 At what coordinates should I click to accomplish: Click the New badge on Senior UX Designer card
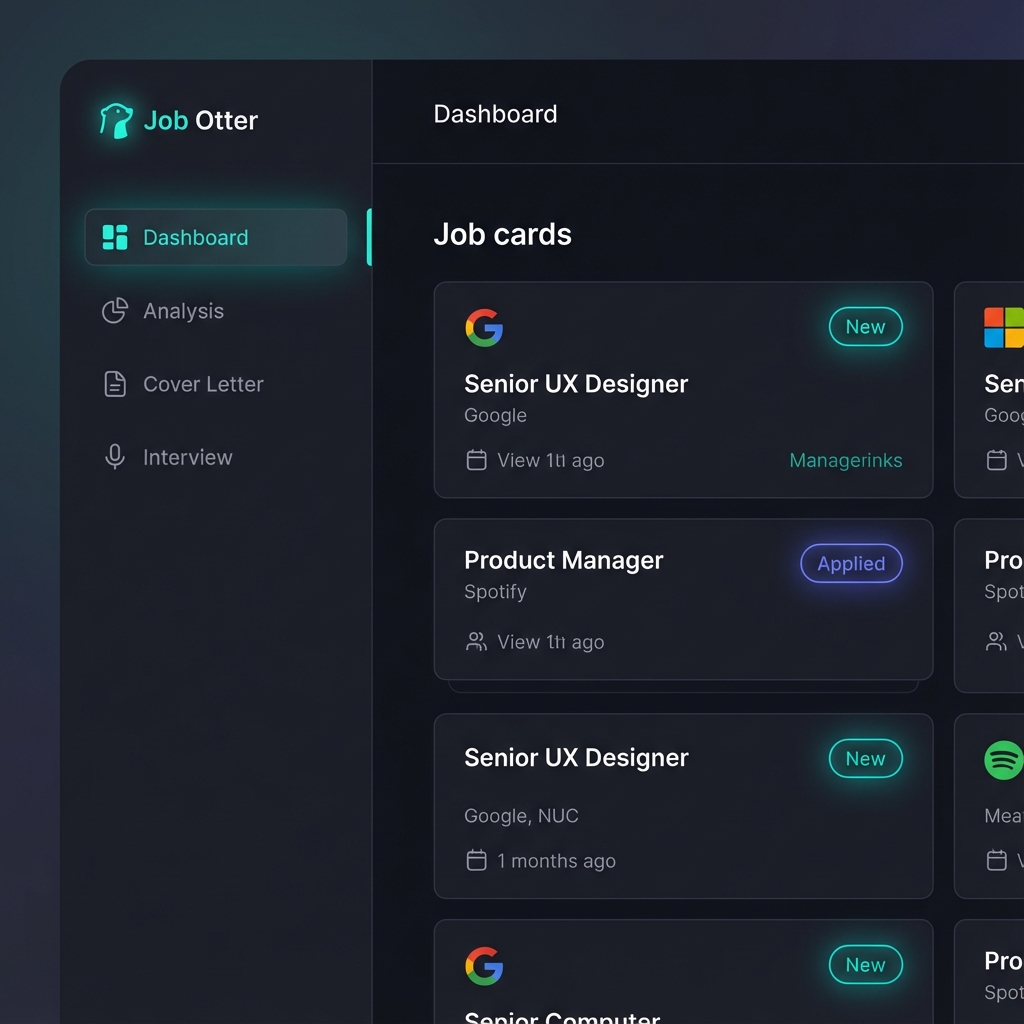pyautogui.click(x=865, y=327)
